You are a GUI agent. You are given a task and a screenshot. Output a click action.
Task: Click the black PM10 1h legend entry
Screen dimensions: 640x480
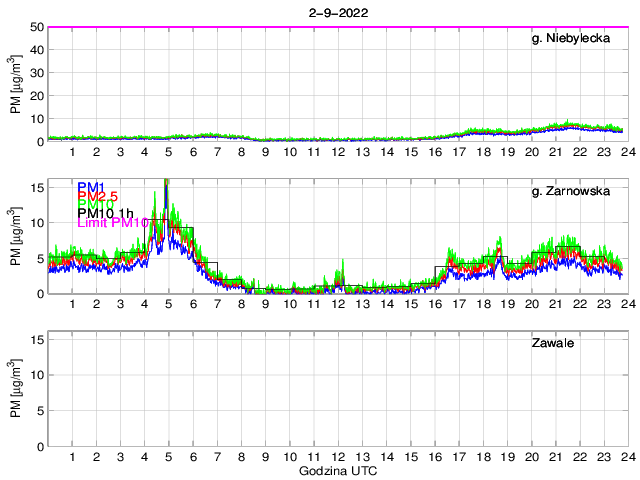point(106,213)
